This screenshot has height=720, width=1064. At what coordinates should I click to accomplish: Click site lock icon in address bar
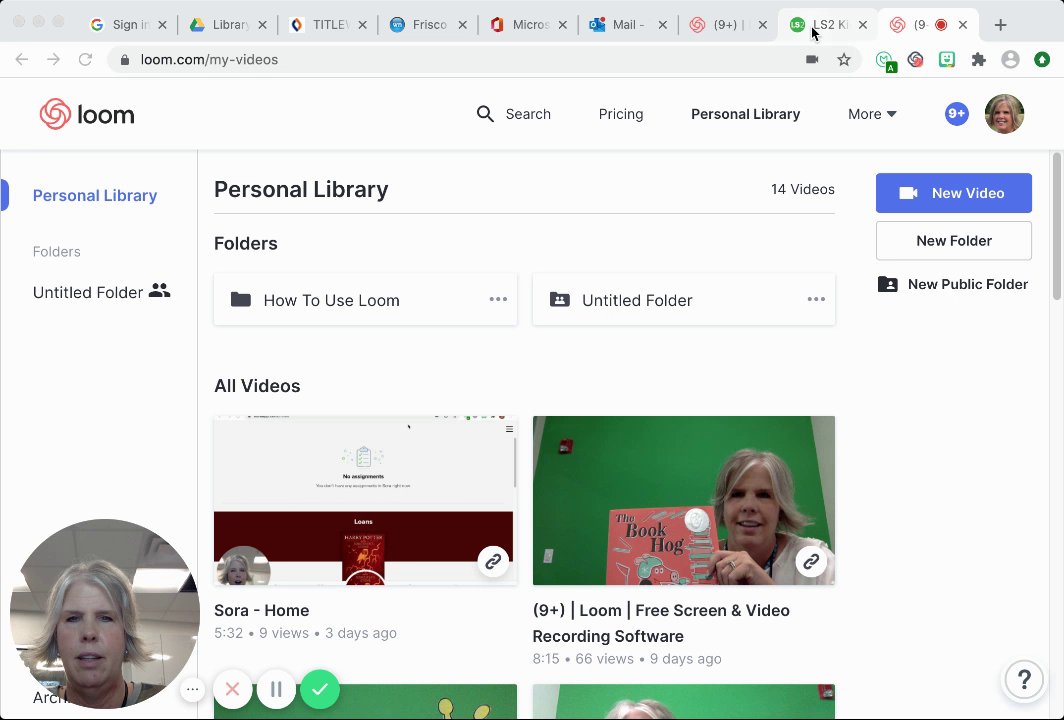[x=124, y=60]
